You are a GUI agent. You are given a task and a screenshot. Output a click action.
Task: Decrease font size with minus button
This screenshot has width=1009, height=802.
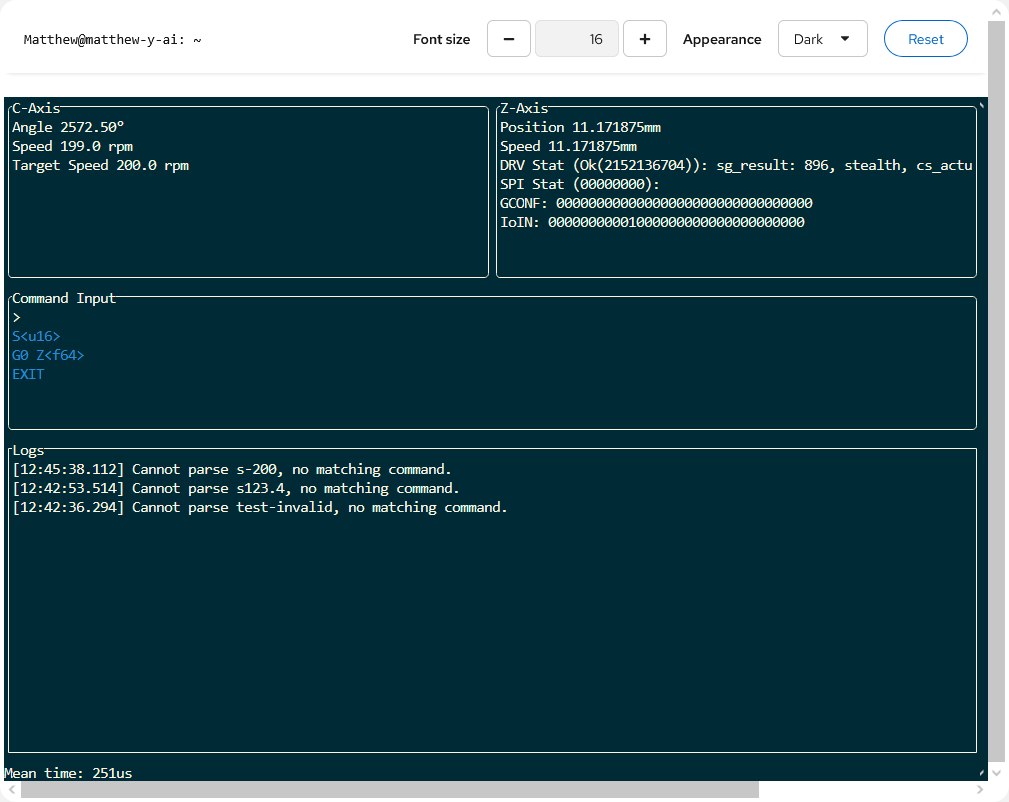[508, 39]
